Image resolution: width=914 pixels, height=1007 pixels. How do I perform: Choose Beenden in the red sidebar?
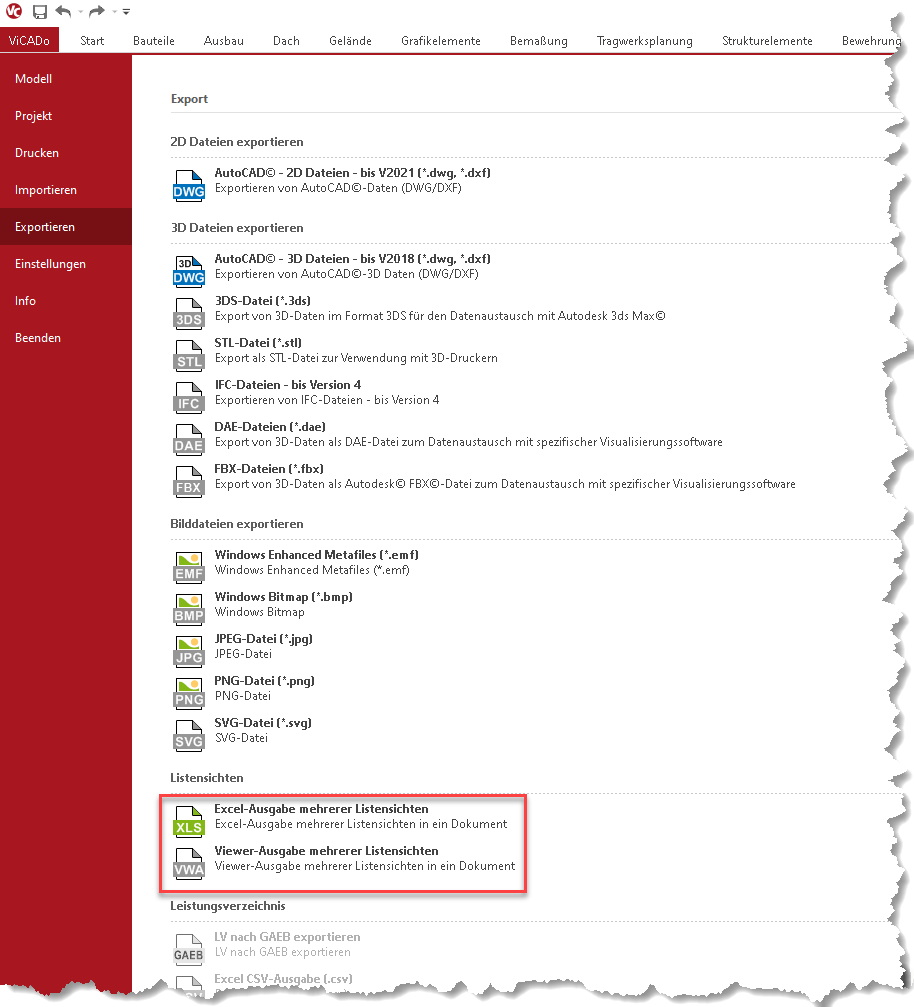(x=66, y=338)
